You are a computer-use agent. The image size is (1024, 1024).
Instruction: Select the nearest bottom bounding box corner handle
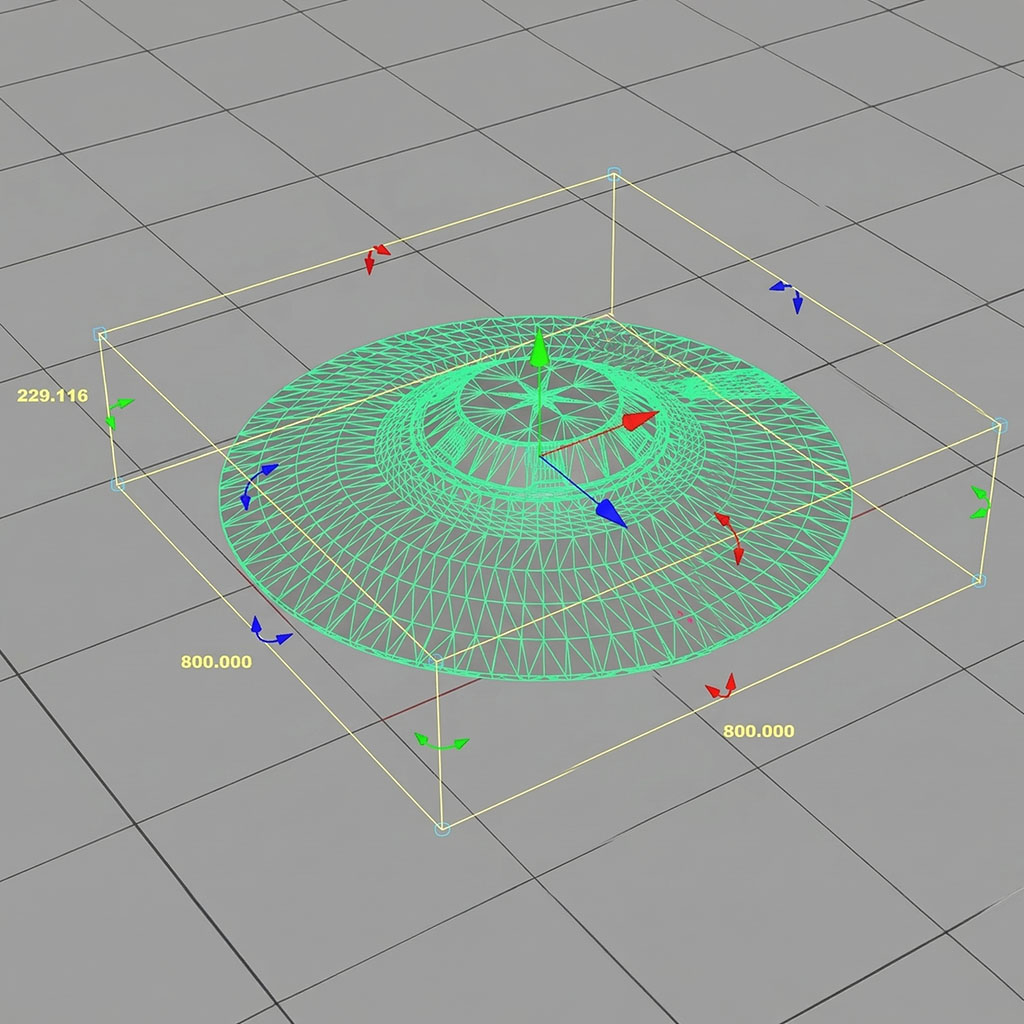tap(441, 828)
